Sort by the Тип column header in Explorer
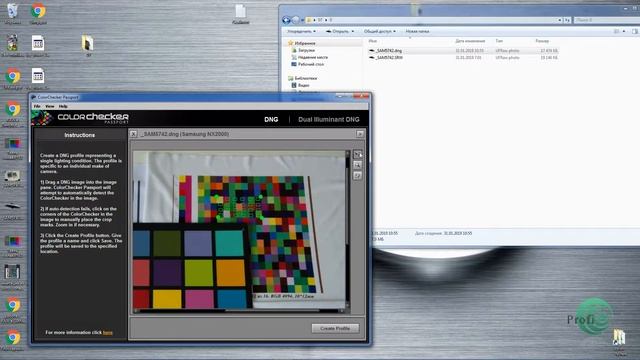The image size is (640, 360). (499, 41)
